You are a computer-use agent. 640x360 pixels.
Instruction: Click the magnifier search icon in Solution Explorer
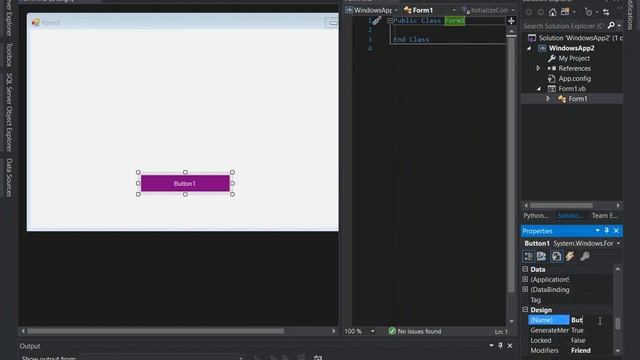tap(611, 25)
